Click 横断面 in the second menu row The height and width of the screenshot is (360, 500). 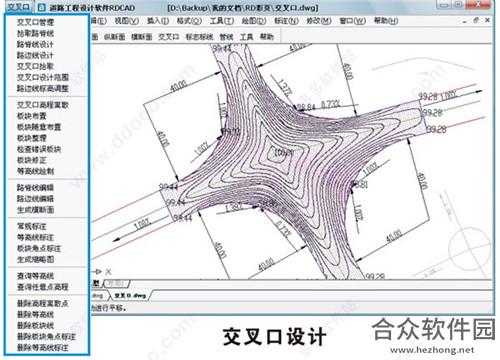click(142, 37)
